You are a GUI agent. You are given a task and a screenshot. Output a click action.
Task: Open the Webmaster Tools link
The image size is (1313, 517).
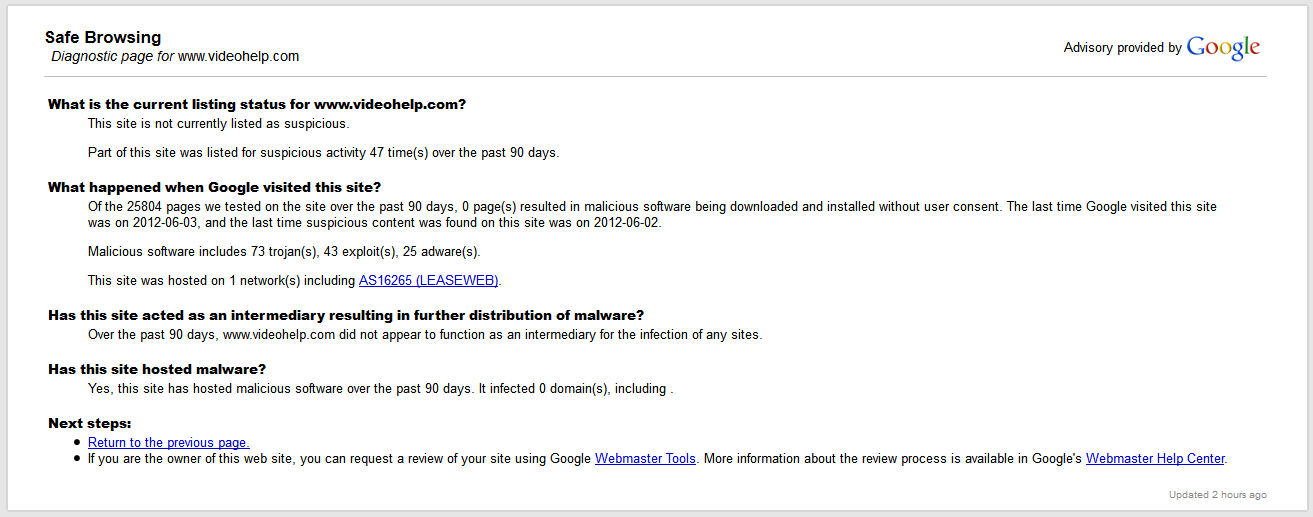click(x=645, y=459)
